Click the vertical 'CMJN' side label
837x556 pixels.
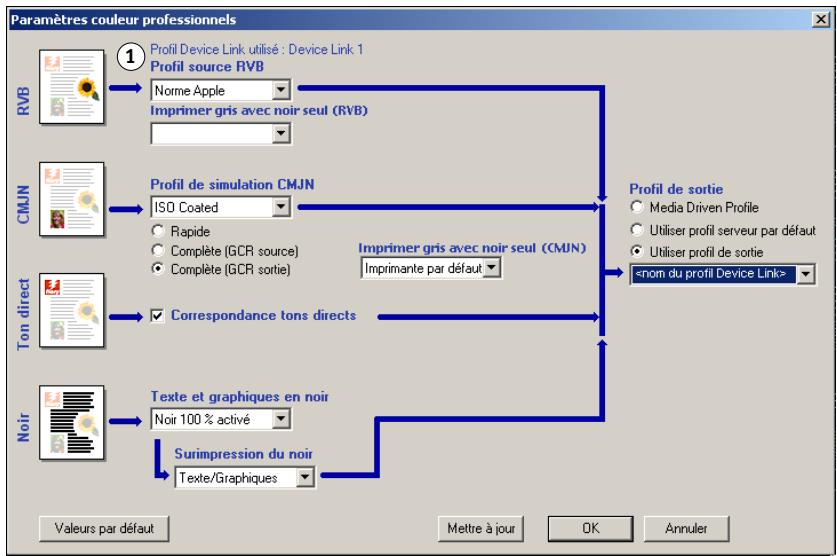23,204
